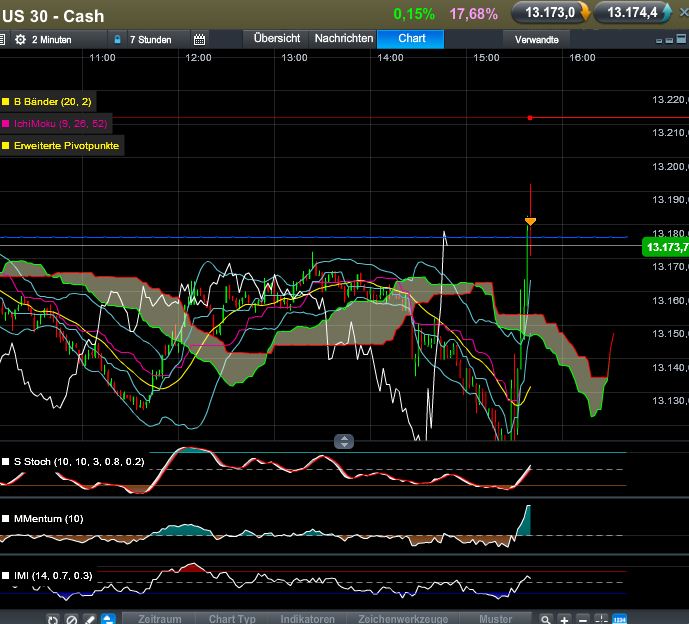Screen dimensions: 689x624
Task: Click the sell price button 13.173,0
Action: tap(549, 13)
